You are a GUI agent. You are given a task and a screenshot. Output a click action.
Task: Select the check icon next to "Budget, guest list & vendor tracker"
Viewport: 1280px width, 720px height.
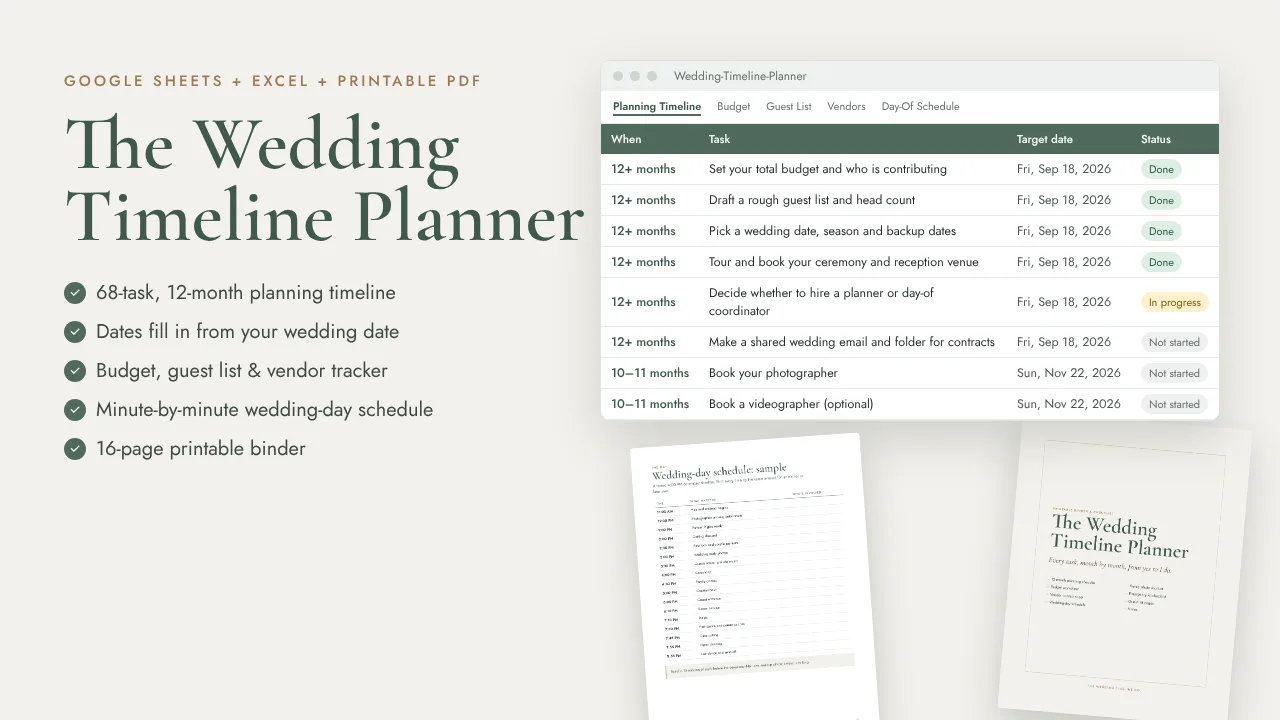coord(75,371)
